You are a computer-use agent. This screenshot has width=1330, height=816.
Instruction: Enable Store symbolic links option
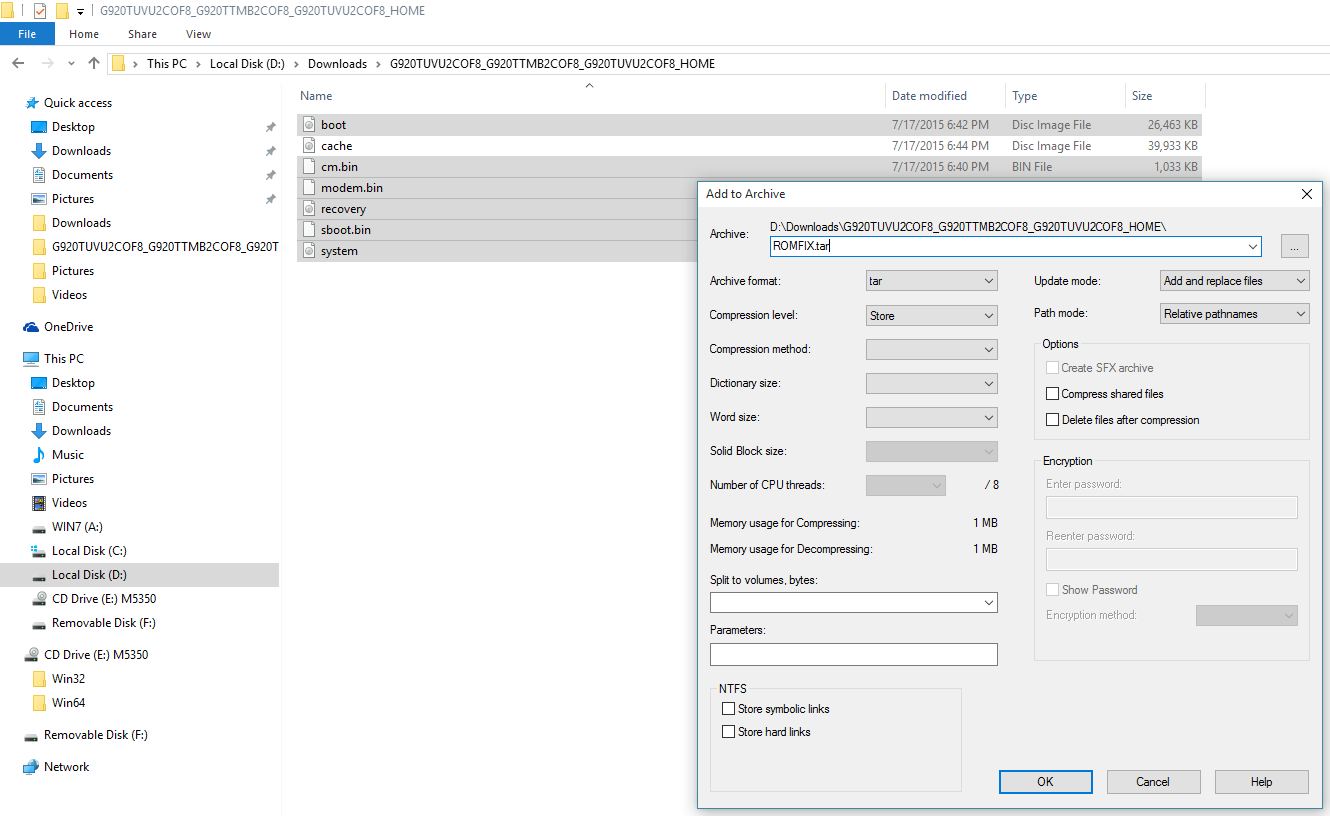pos(728,709)
